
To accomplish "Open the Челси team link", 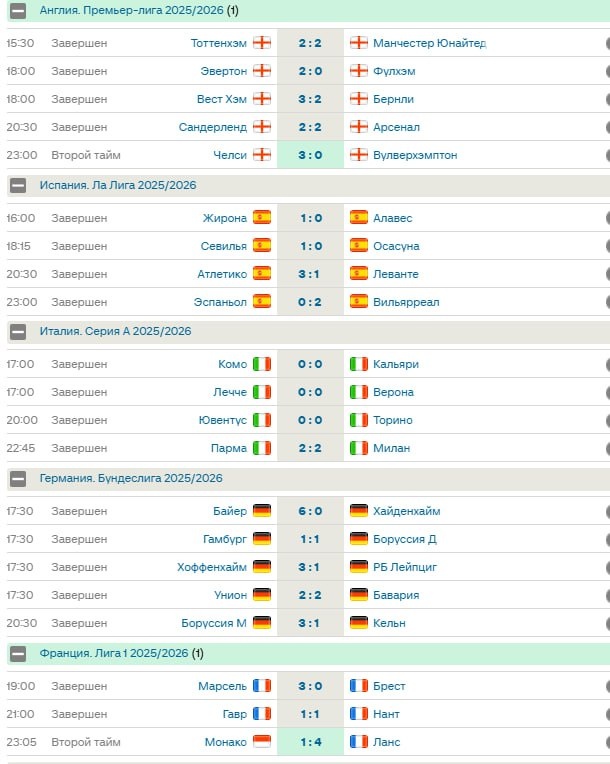I will [x=230, y=155].
